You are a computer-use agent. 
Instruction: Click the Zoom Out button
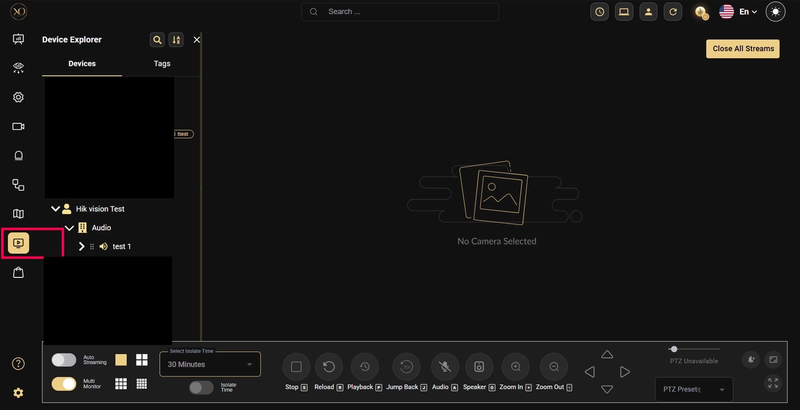(x=554, y=367)
